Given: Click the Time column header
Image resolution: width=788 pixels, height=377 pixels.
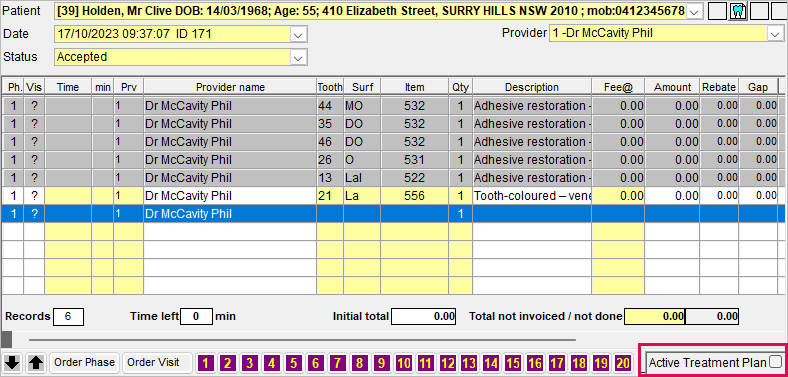Looking at the screenshot, I should click(x=68, y=87).
